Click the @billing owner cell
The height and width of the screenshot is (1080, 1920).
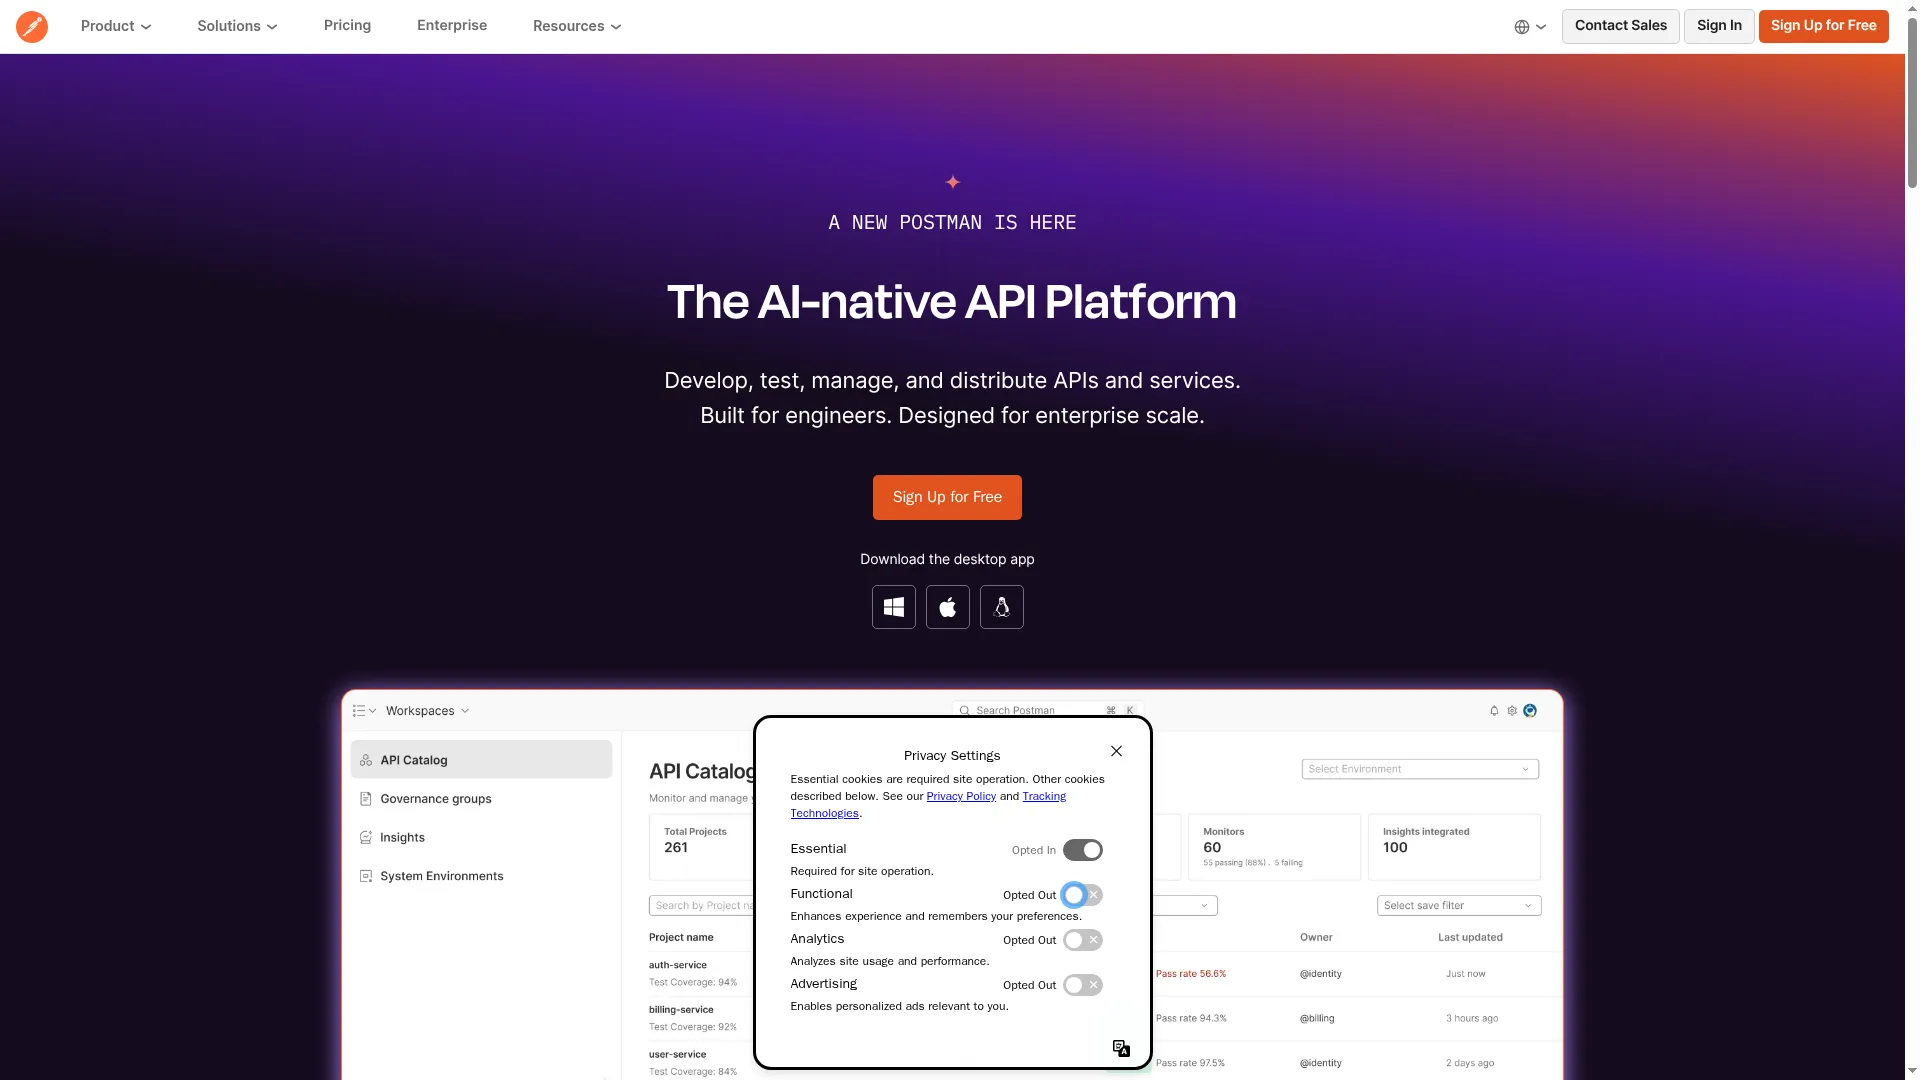point(1317,1019)
